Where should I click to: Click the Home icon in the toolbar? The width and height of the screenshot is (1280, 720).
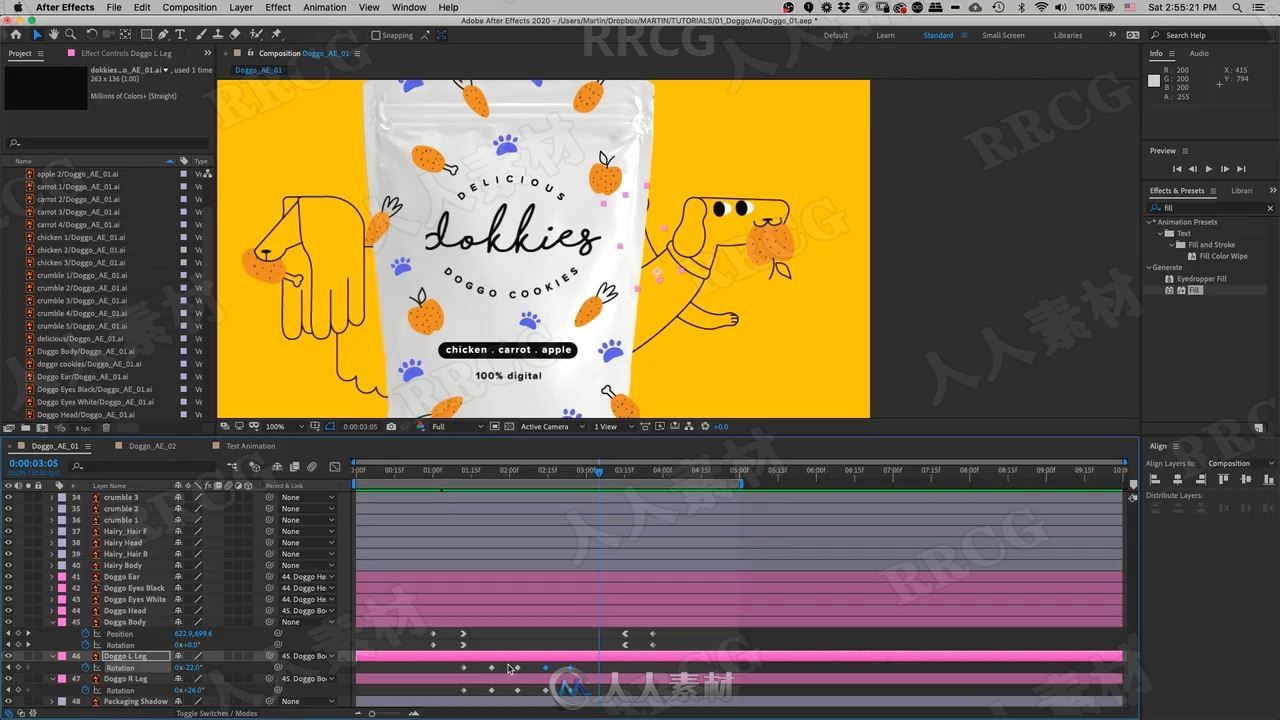(16, 34)
